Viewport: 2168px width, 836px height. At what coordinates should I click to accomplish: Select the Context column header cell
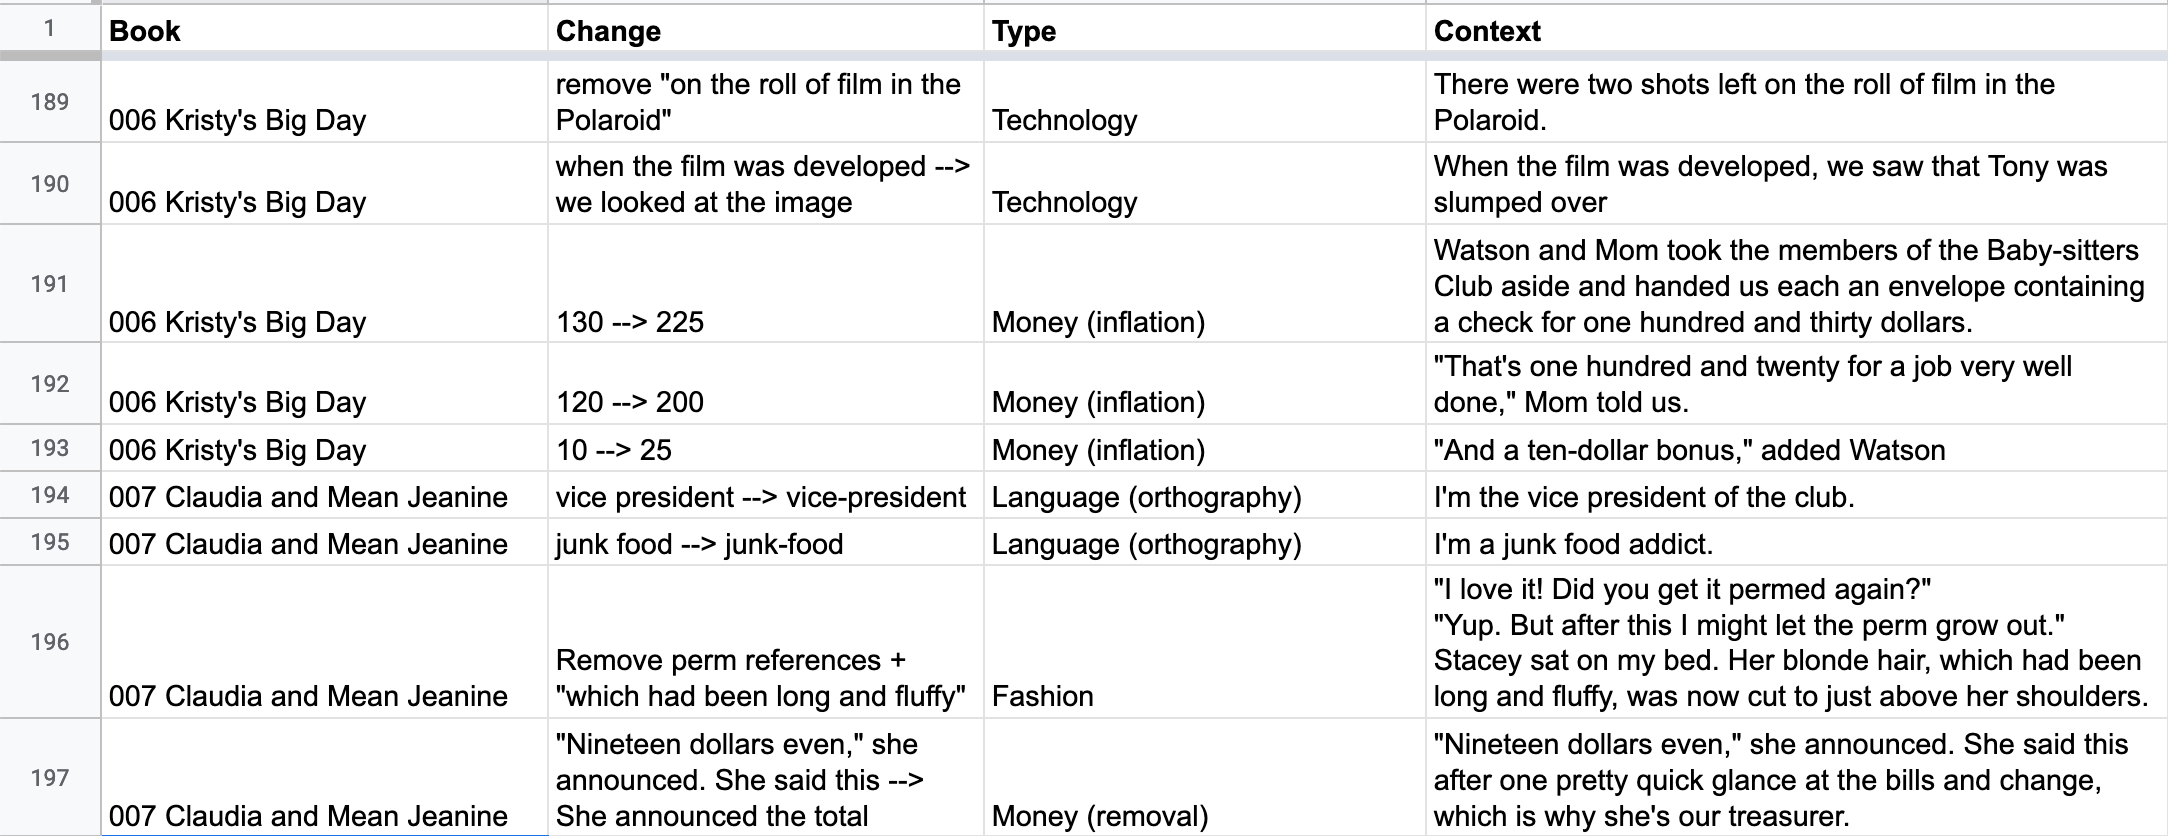[1797, 30]
